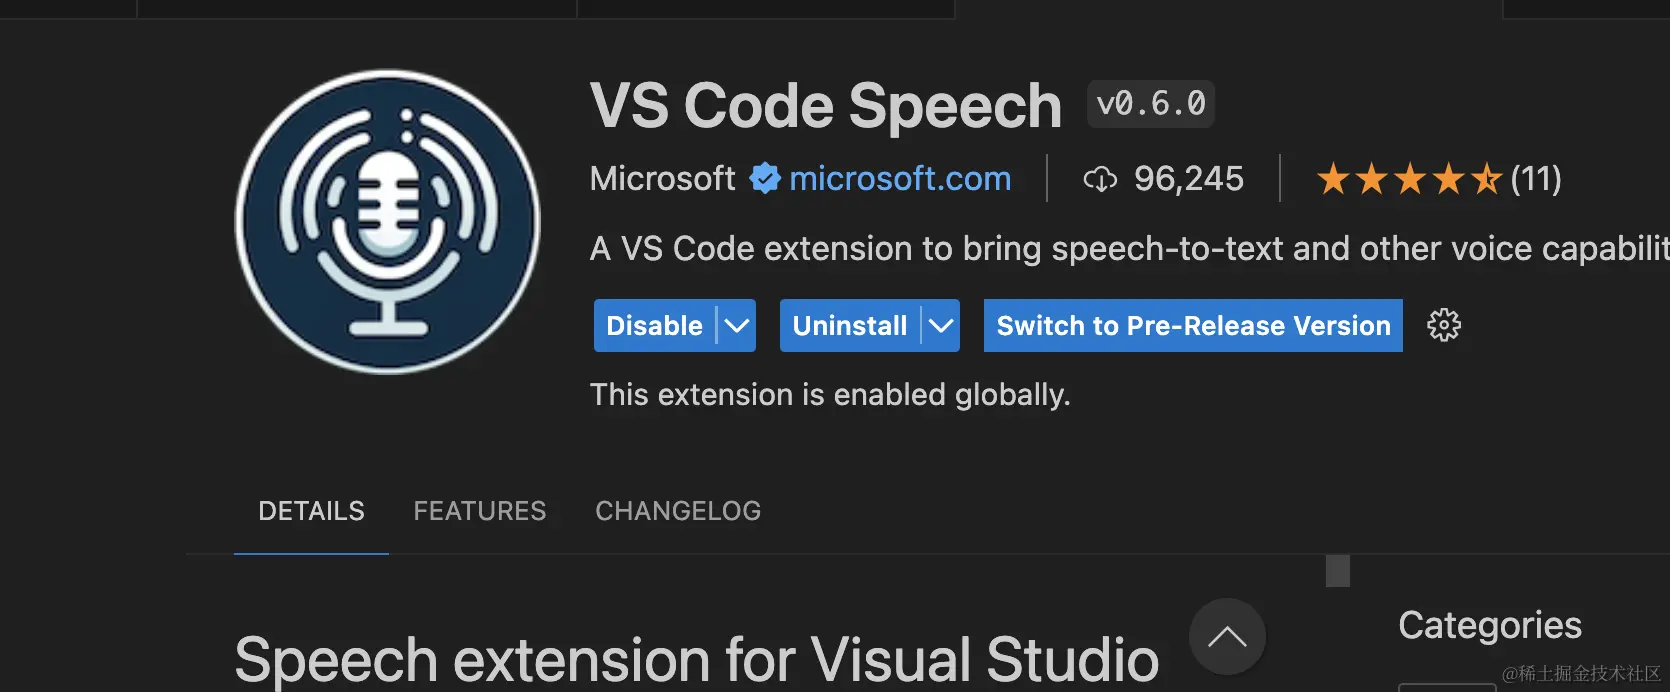Image resolution: width=1670 pixels, height=692 pixels.
Task: Click the Microsoft publisher name
Action: coord(662,179)
